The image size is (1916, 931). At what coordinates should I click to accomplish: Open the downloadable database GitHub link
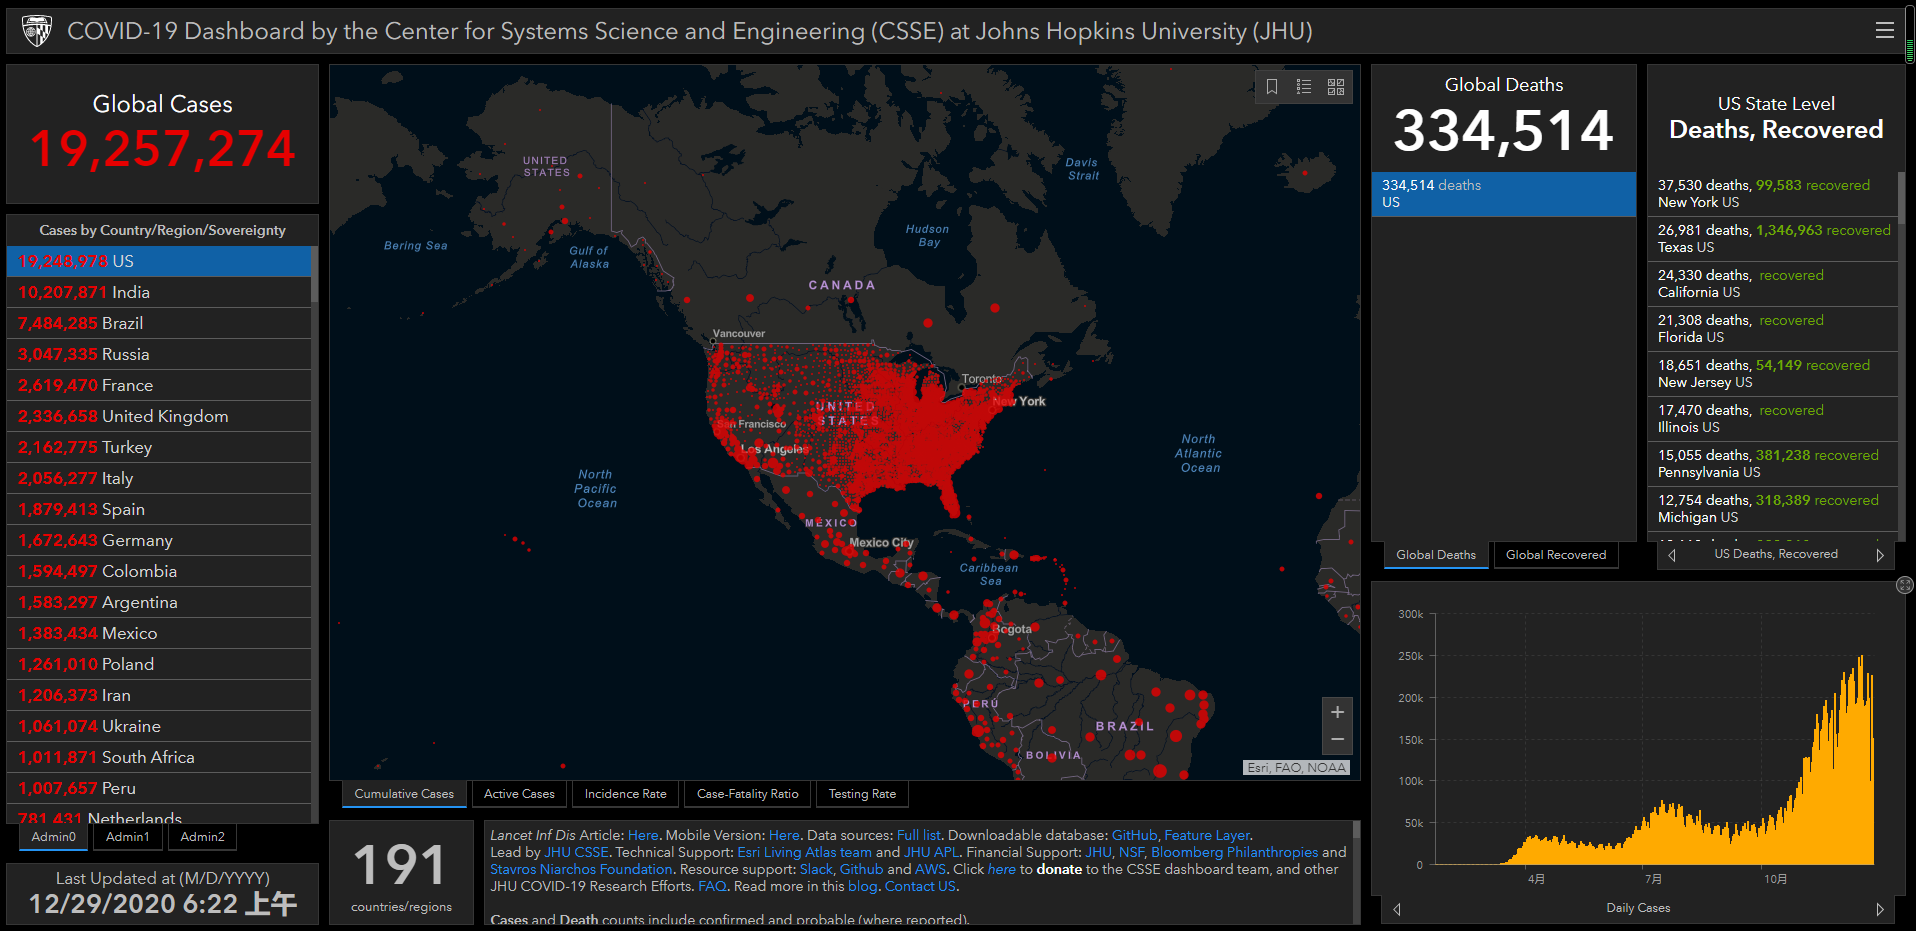click(x=1134, y=835)
